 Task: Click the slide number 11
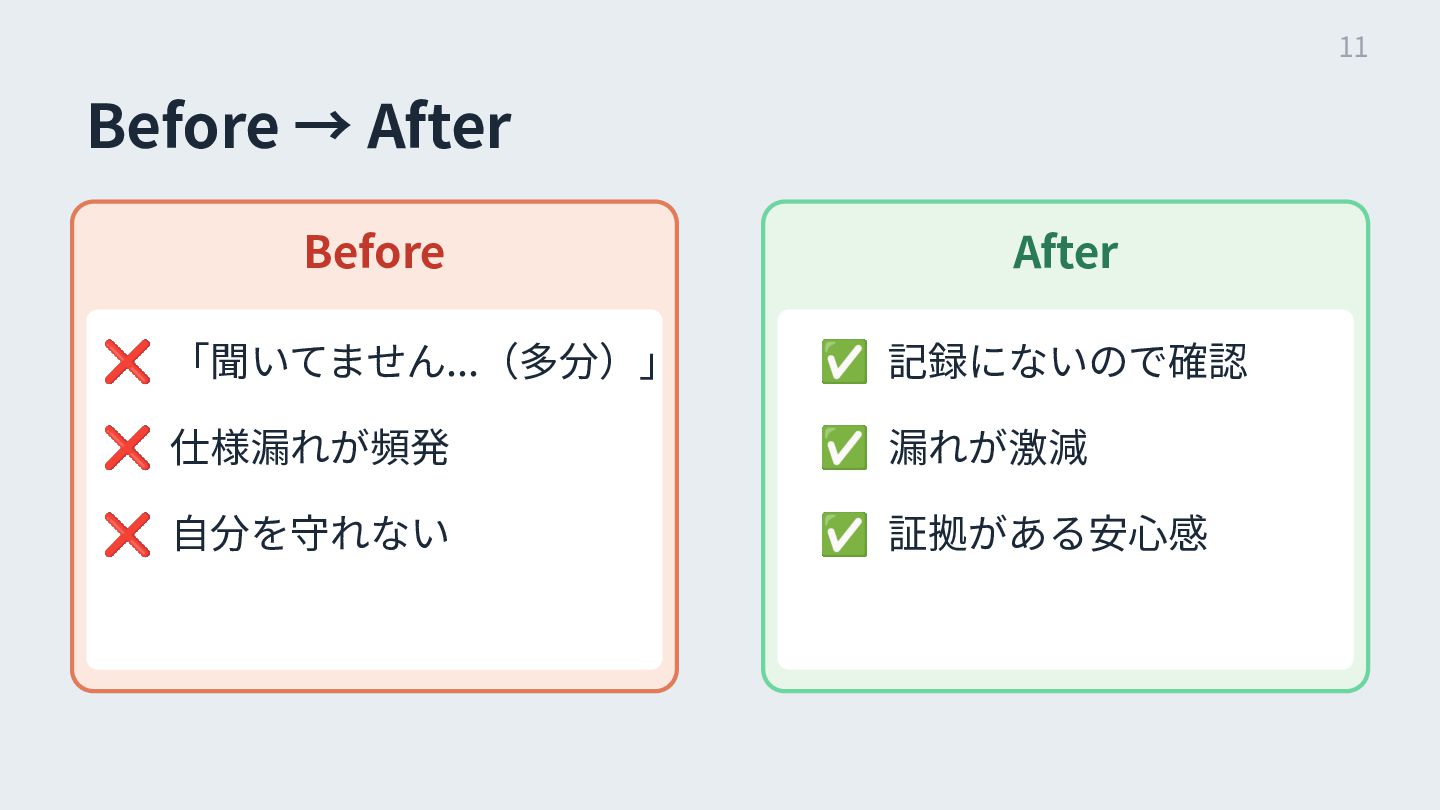click(x=1353, y=47)
